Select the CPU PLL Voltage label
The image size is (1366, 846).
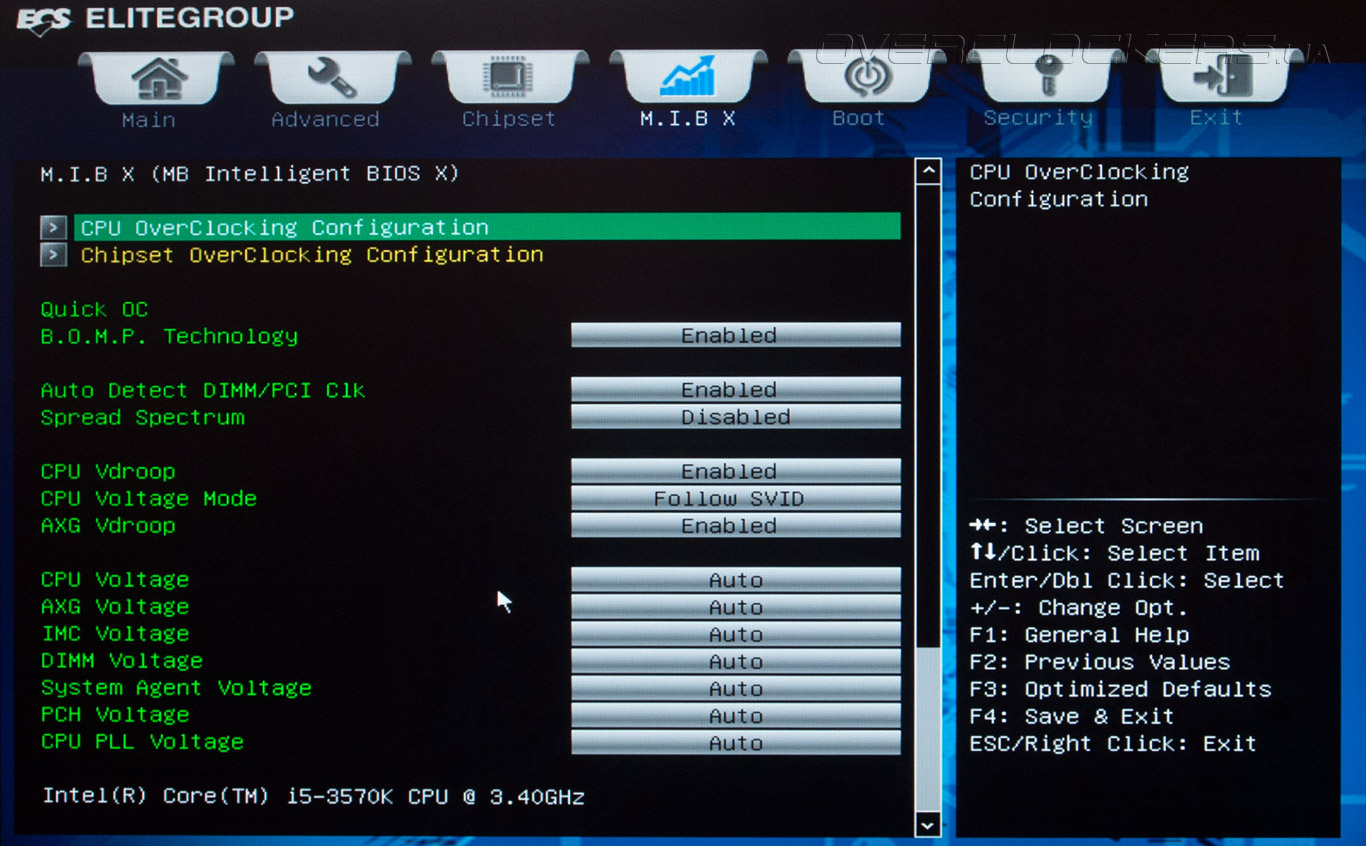[x=142, y=742]
